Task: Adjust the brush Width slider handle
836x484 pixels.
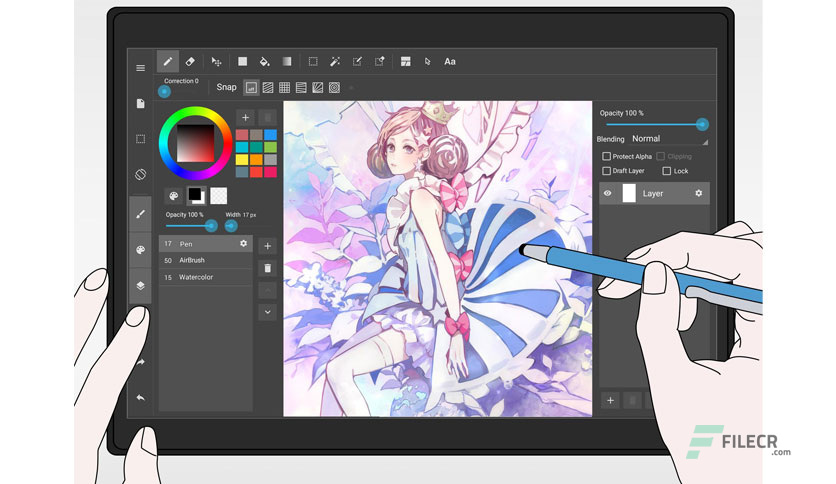Action: (231, 226)
